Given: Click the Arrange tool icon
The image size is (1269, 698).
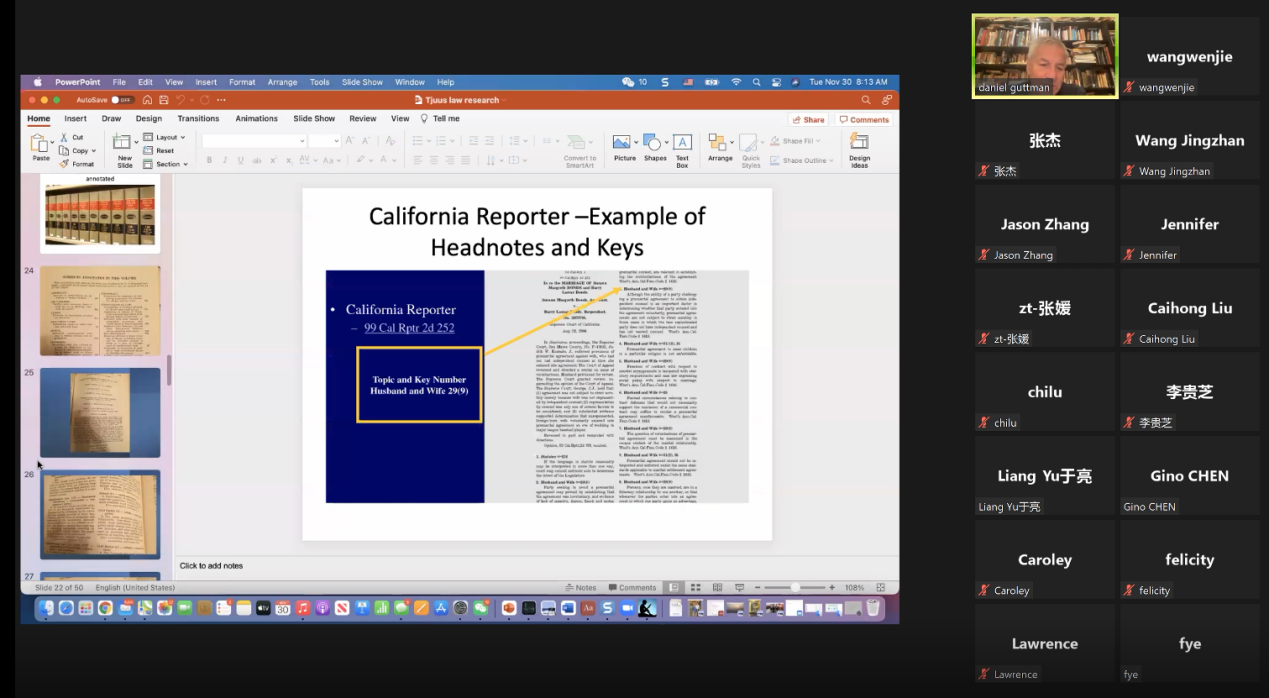Looking at the screenshot, I should click(x=719, y=146).
